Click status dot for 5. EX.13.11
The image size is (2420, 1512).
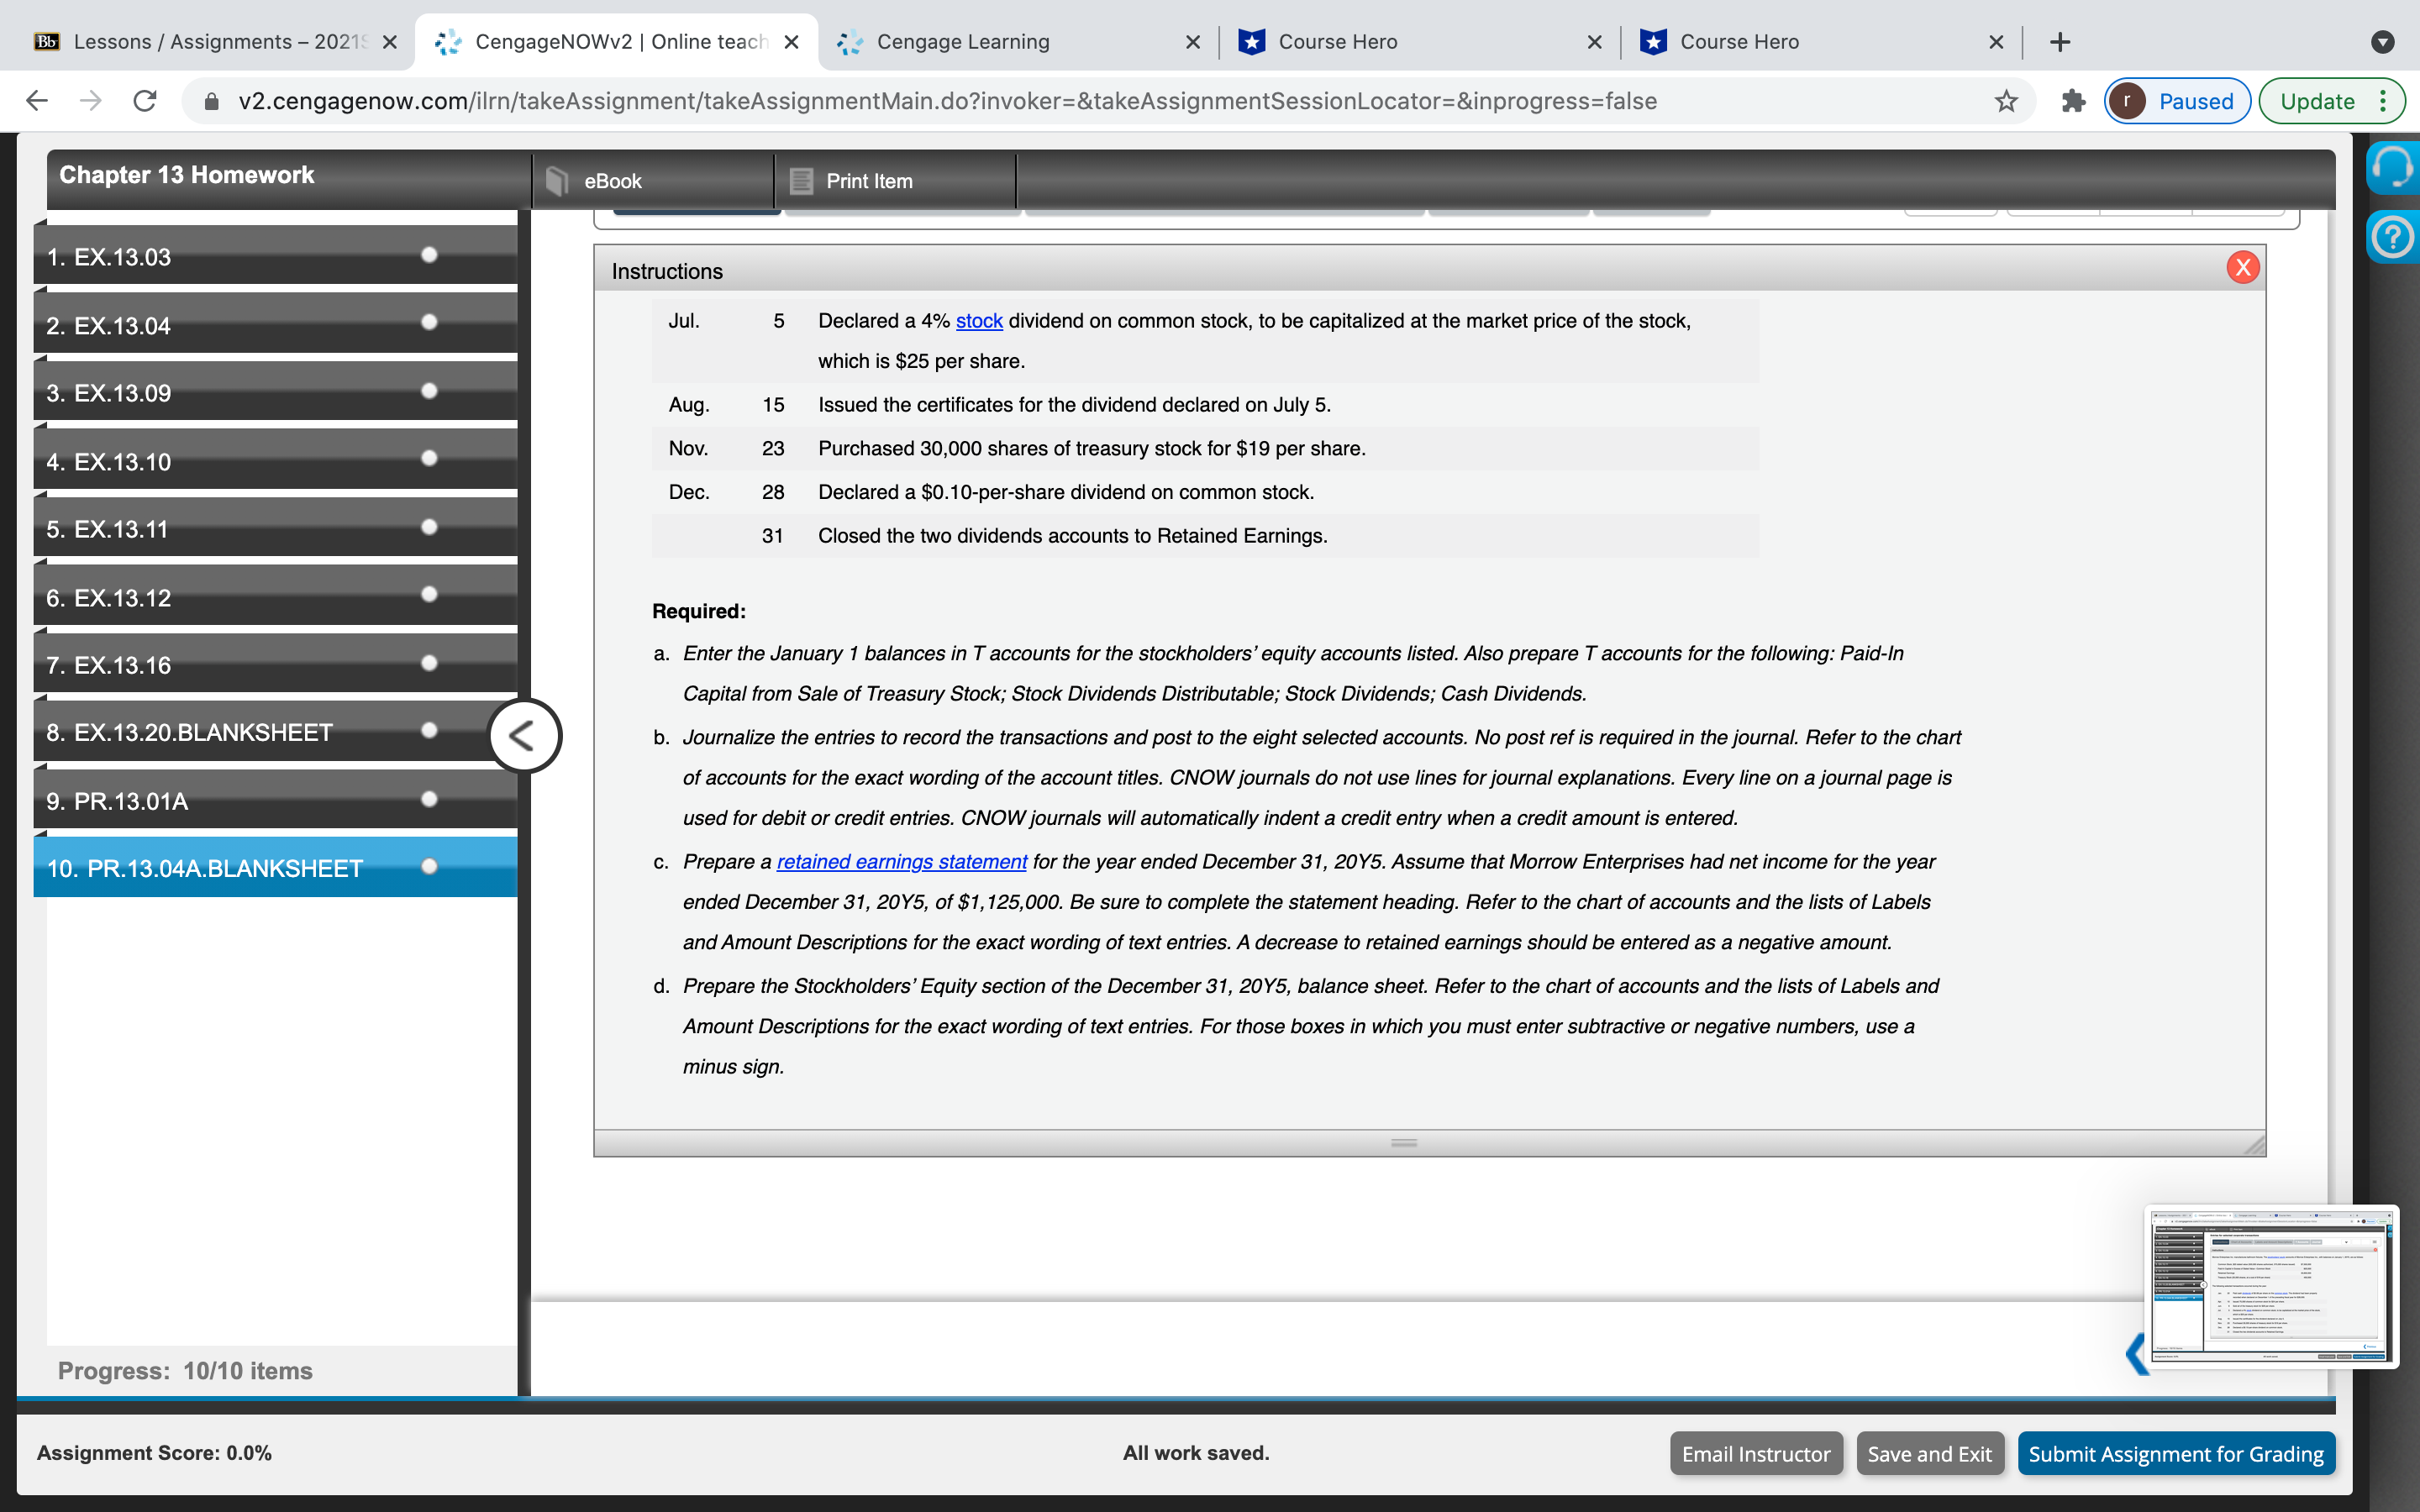429,527
